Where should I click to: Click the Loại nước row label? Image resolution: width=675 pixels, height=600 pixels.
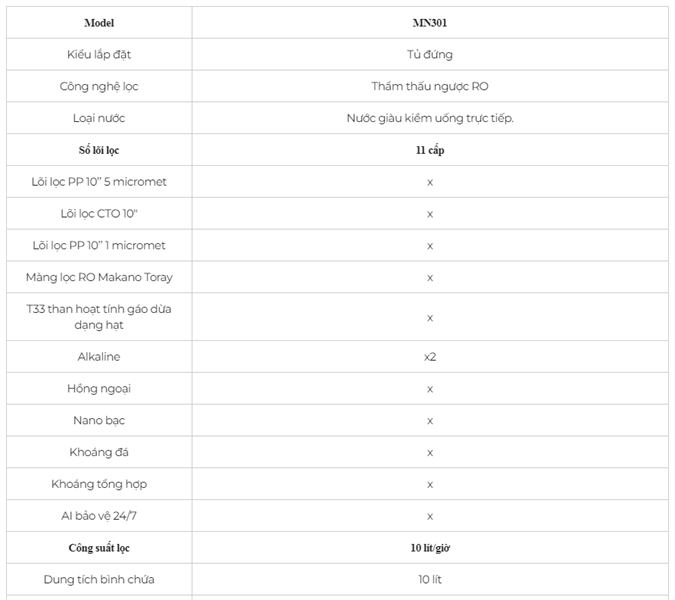99,118
